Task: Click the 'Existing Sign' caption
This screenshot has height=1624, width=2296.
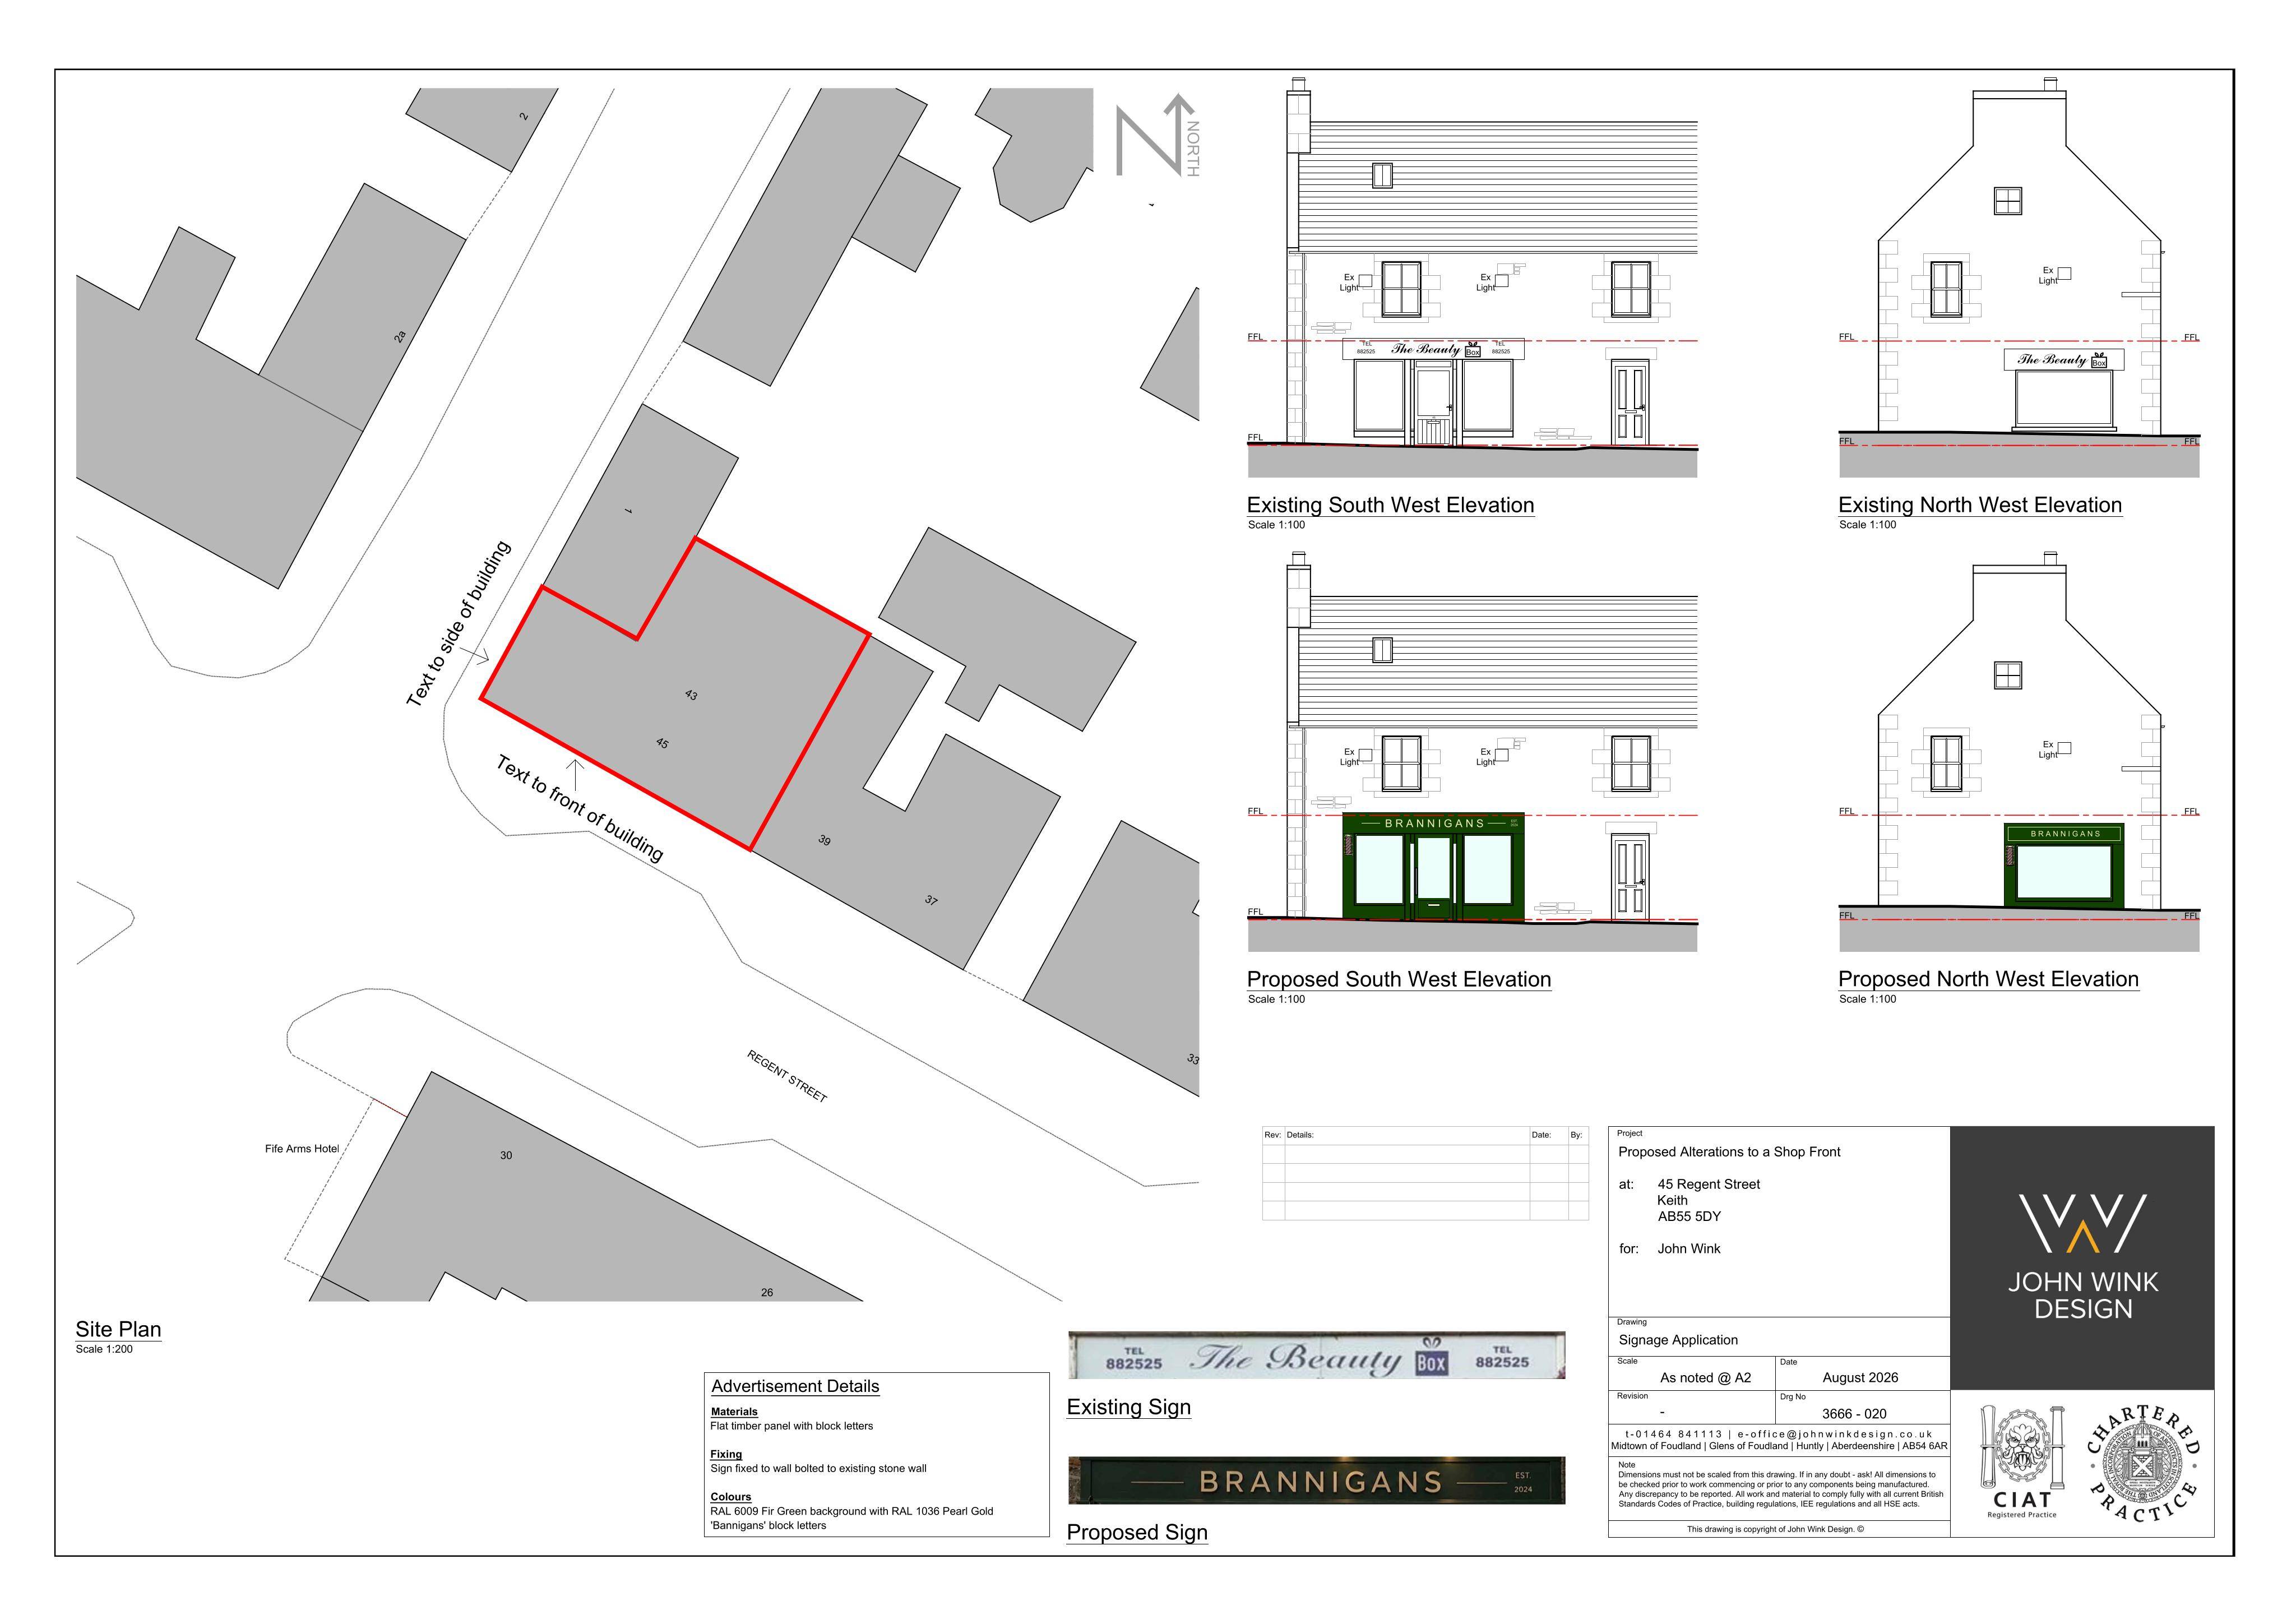Action: [1129, 1407]
